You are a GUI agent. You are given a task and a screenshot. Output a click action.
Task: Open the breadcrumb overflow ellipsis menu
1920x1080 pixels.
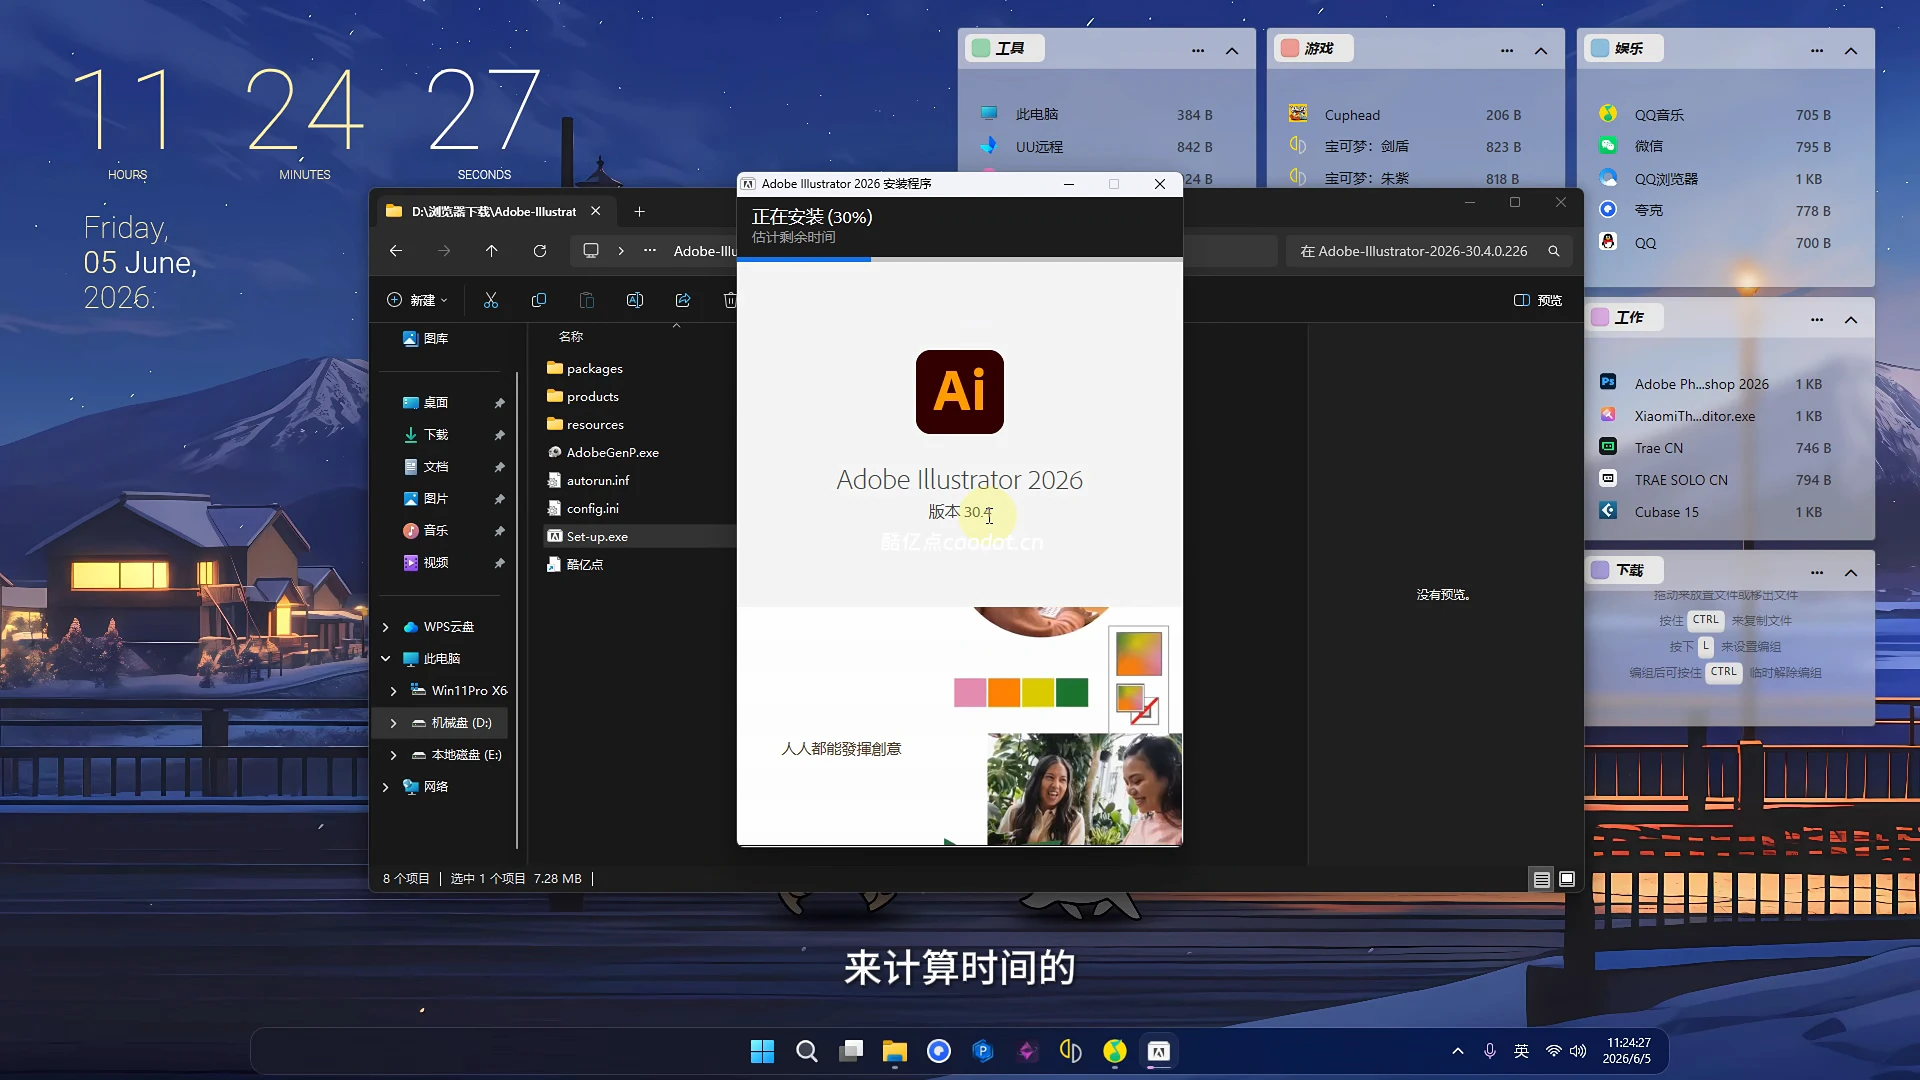(x=650, y=251)
